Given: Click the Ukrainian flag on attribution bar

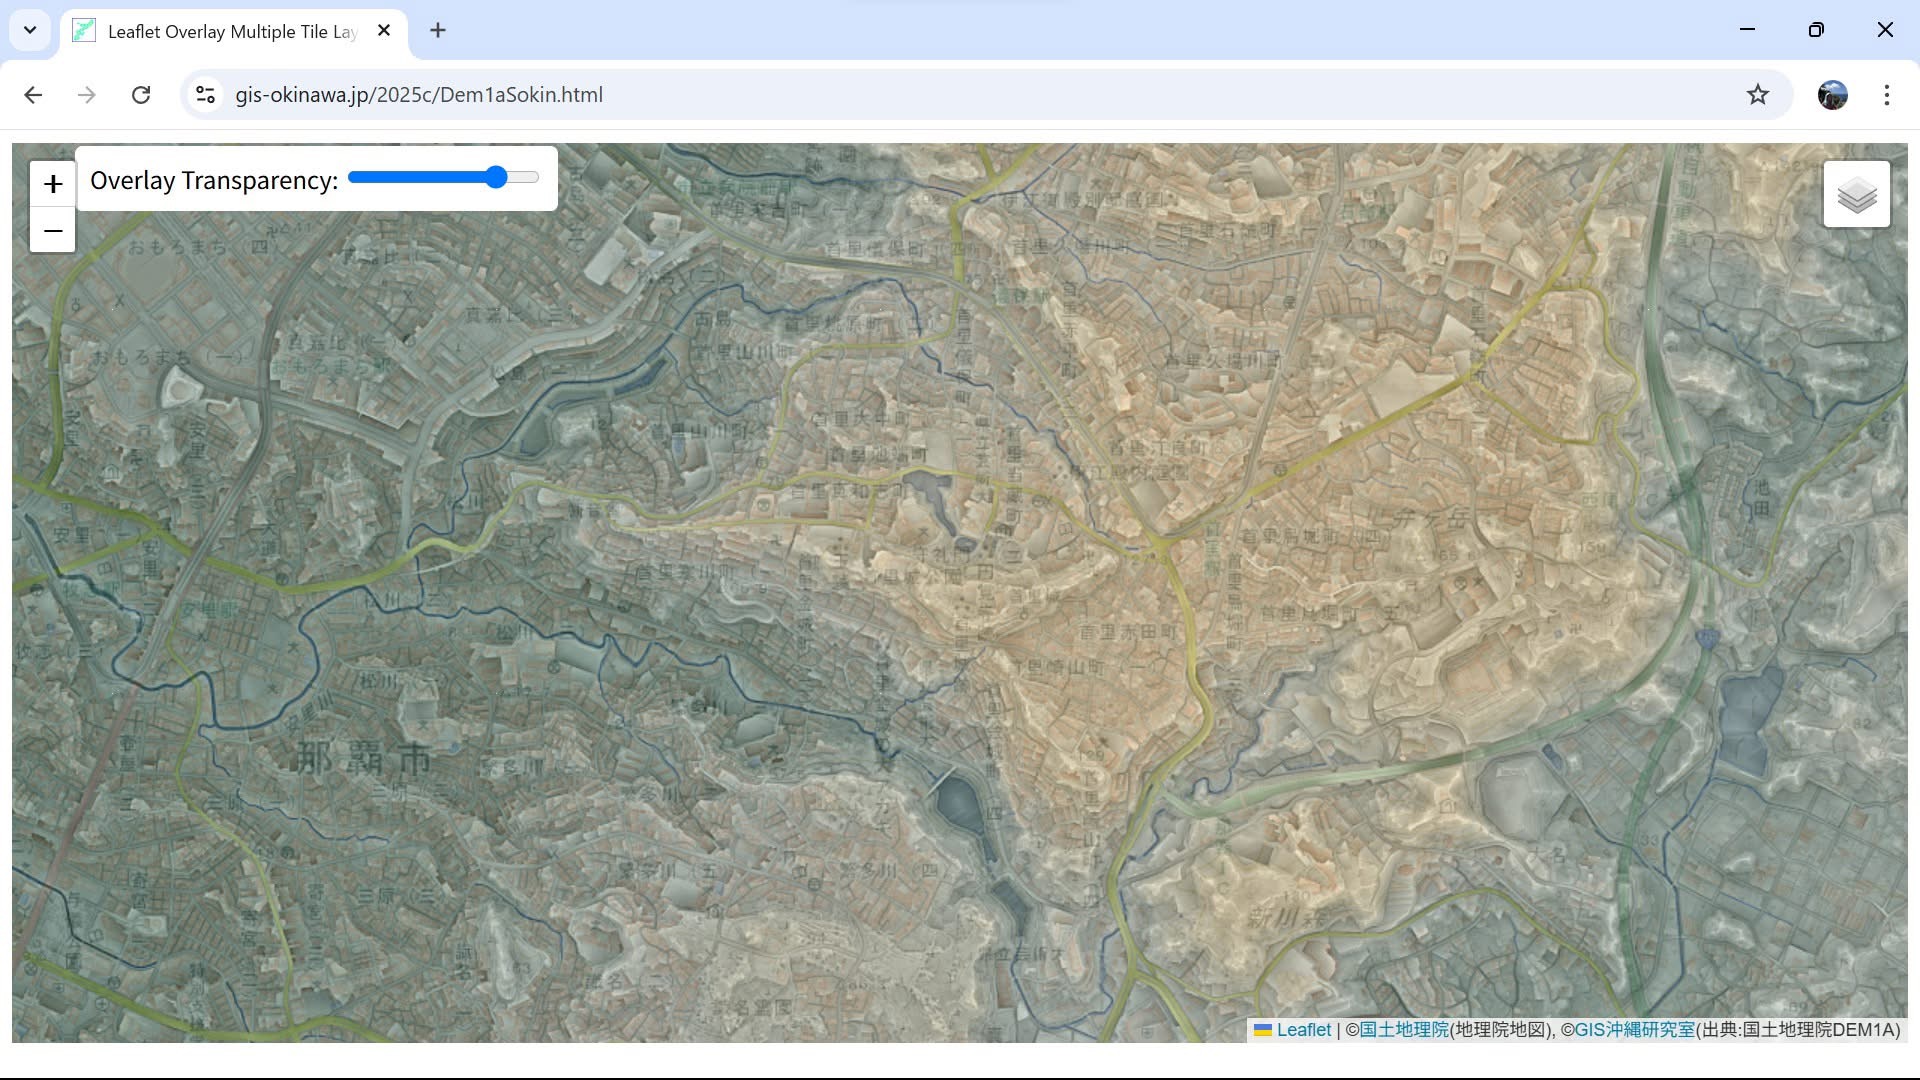Looking at the screenshot, I should pyautogui.click(x=1264, y=1029).
